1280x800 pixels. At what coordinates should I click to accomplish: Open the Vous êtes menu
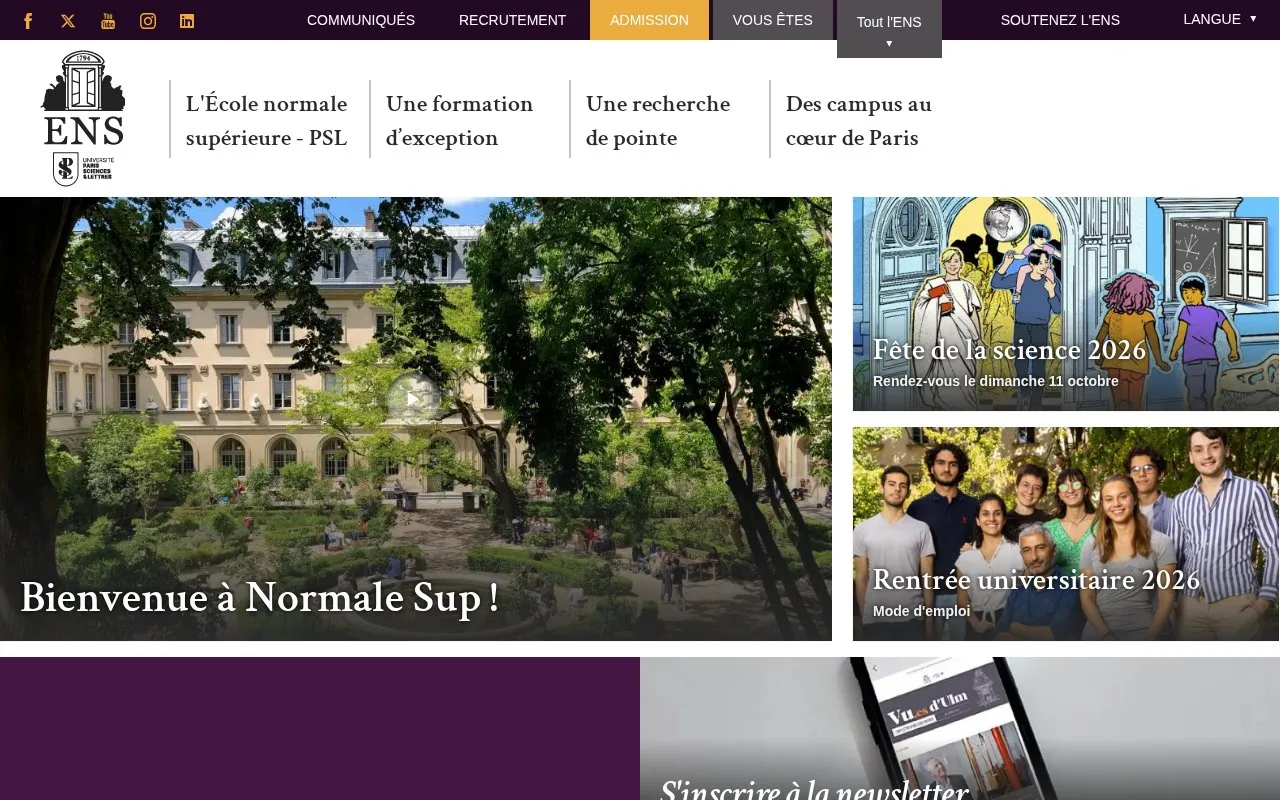pos(772,20)
